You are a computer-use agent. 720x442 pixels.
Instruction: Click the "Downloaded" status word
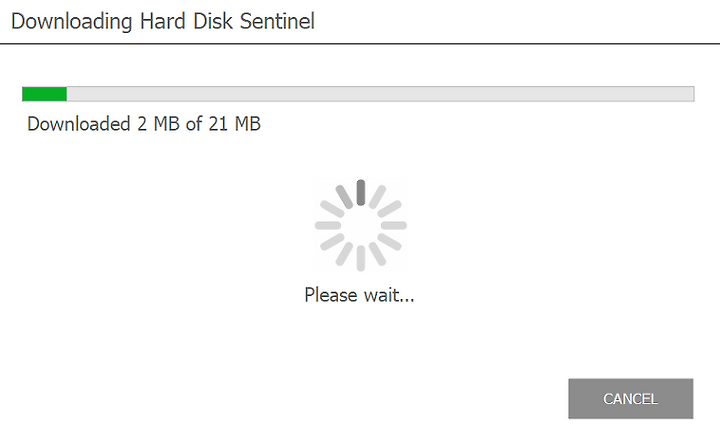79,124
